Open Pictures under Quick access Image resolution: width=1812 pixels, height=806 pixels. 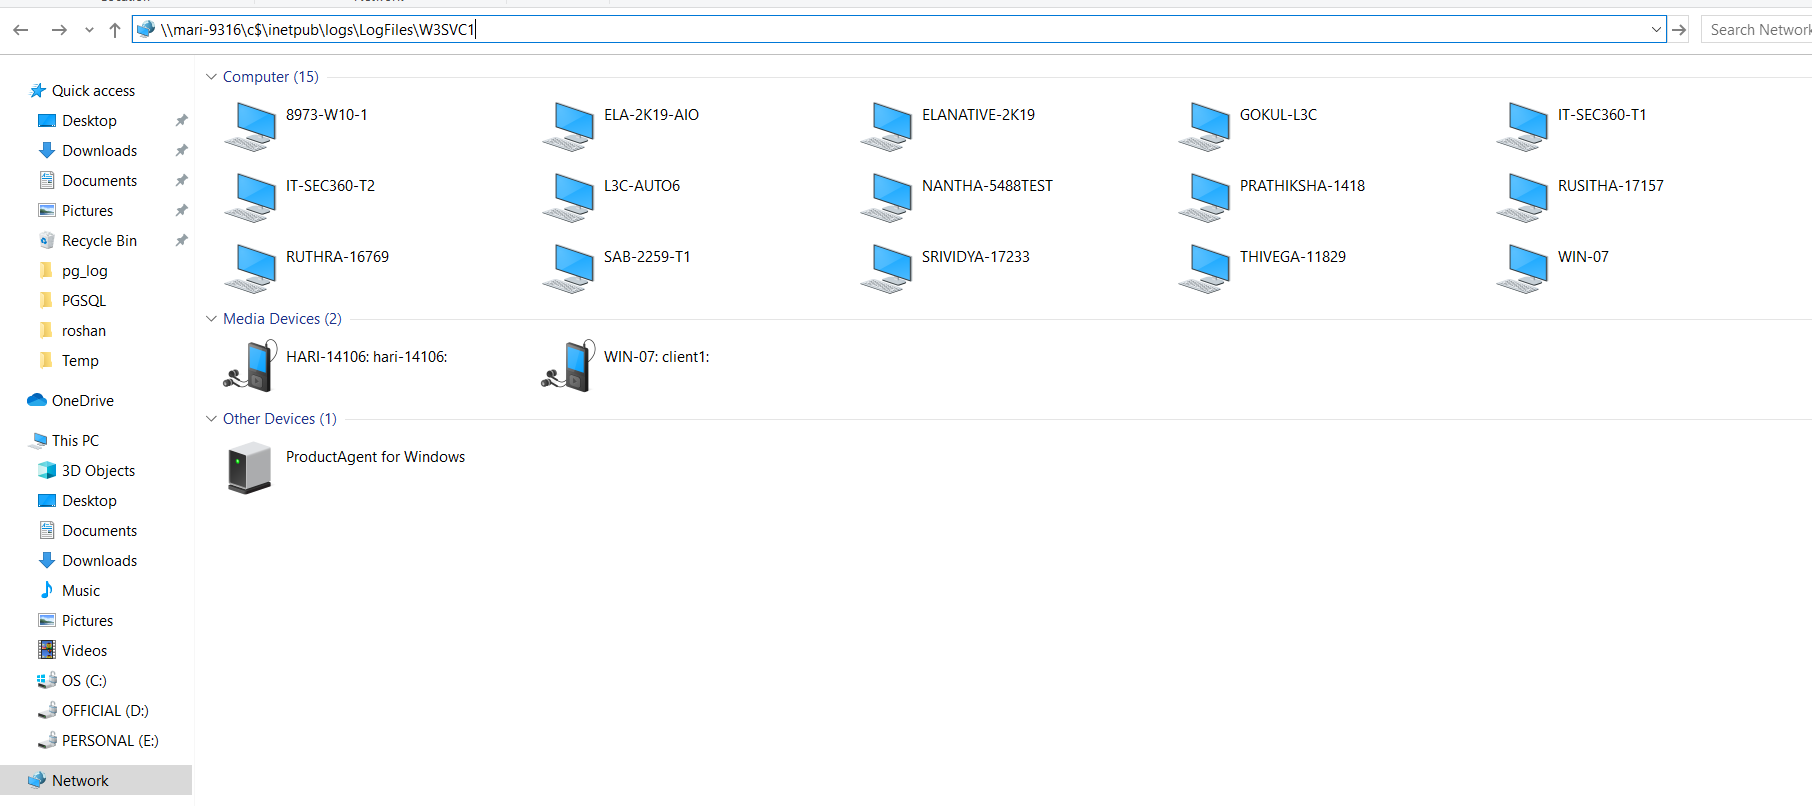pos(87,211)
